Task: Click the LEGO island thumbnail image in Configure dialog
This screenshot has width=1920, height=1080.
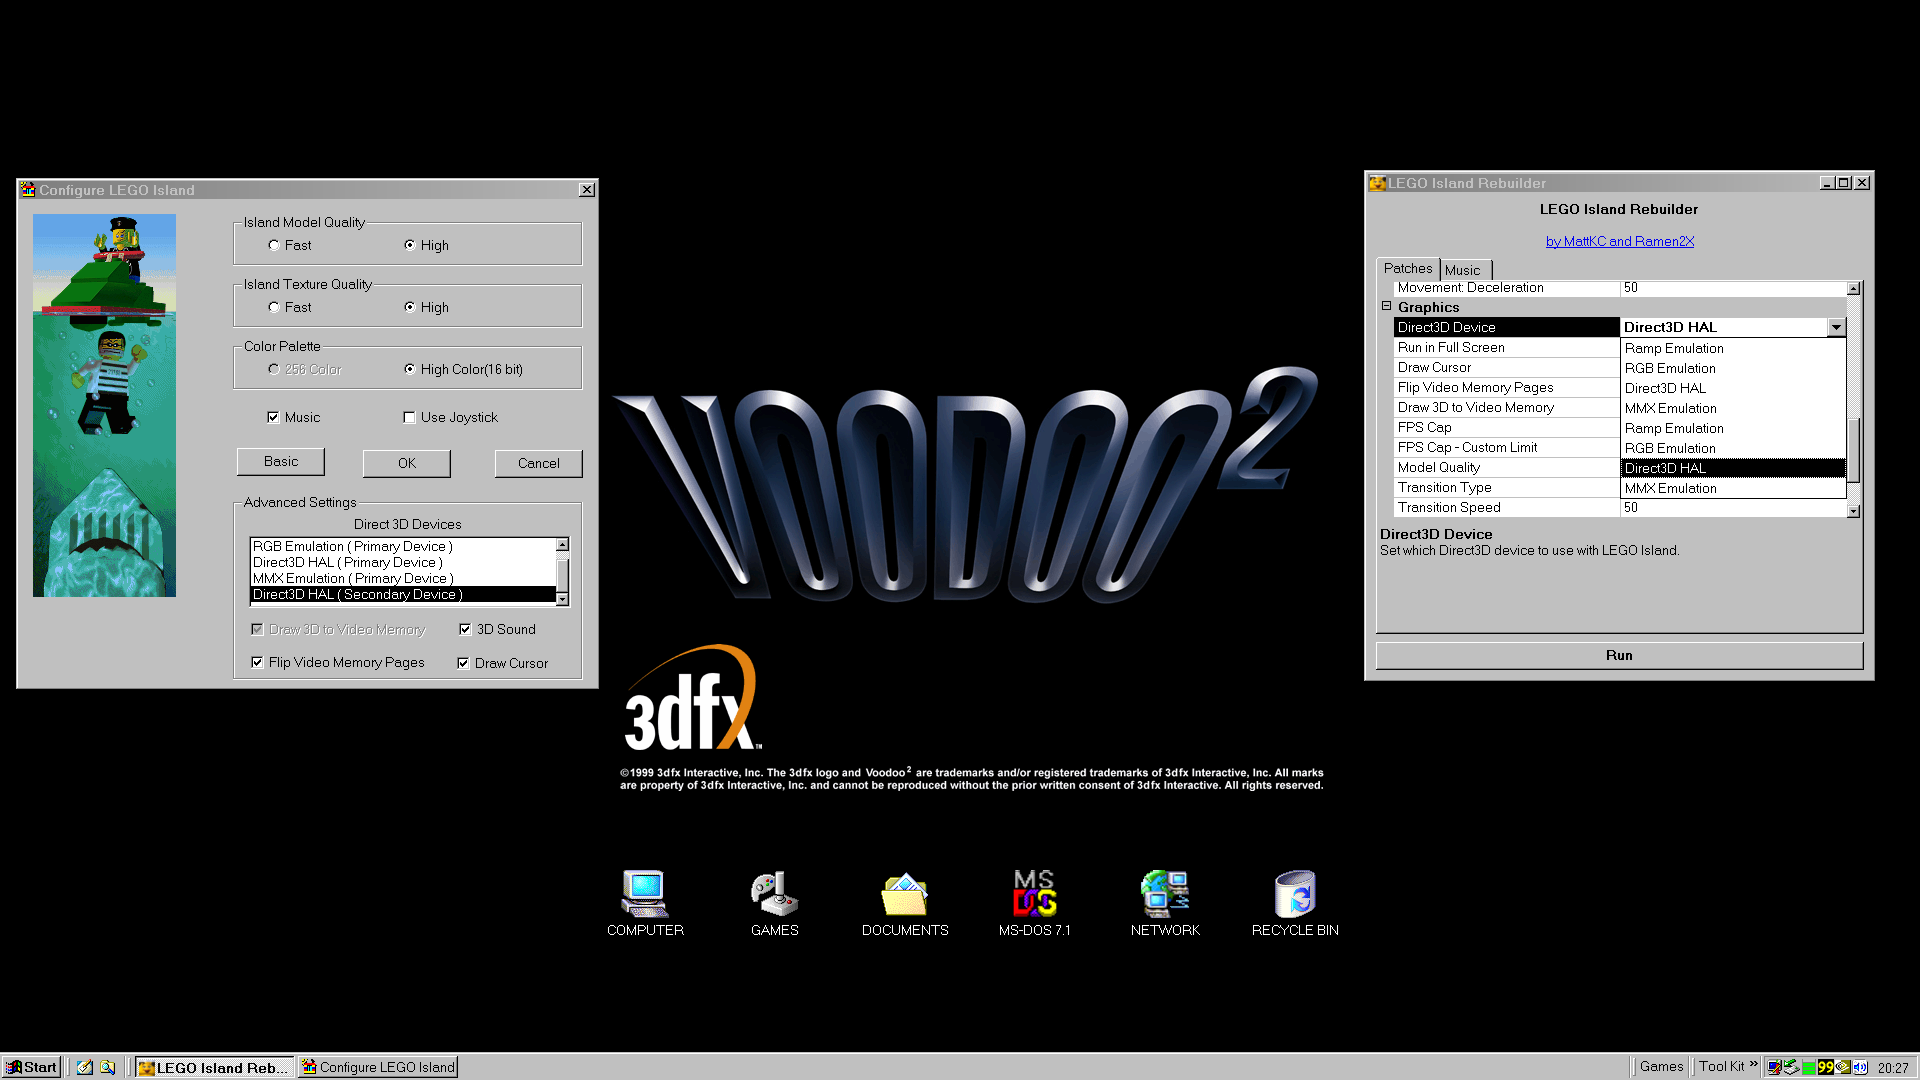Action: coord(104,405)
